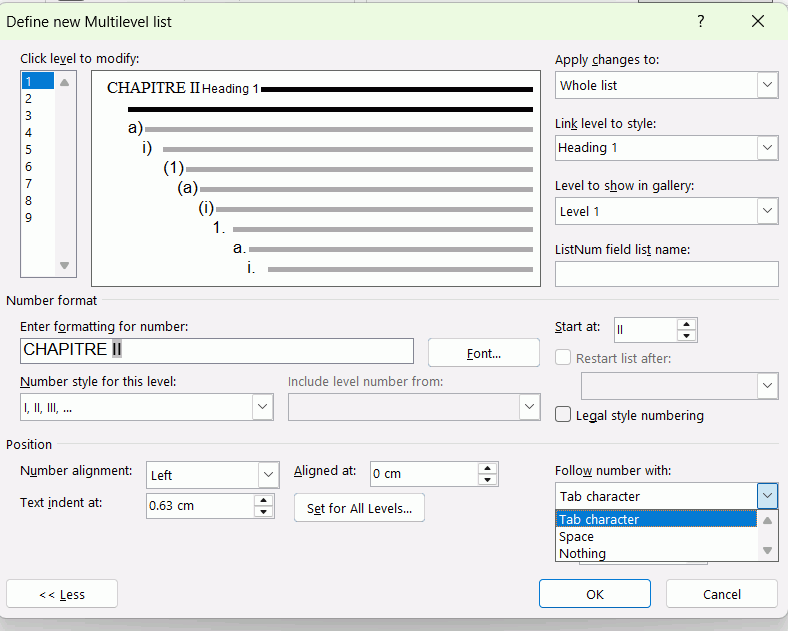
Task: Select Nothing in Follow number list
Action: coord(582,554)
